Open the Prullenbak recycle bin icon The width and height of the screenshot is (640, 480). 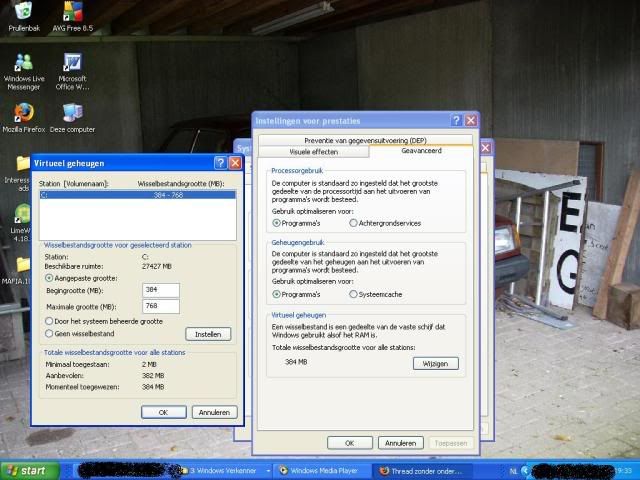coord(23,14)
